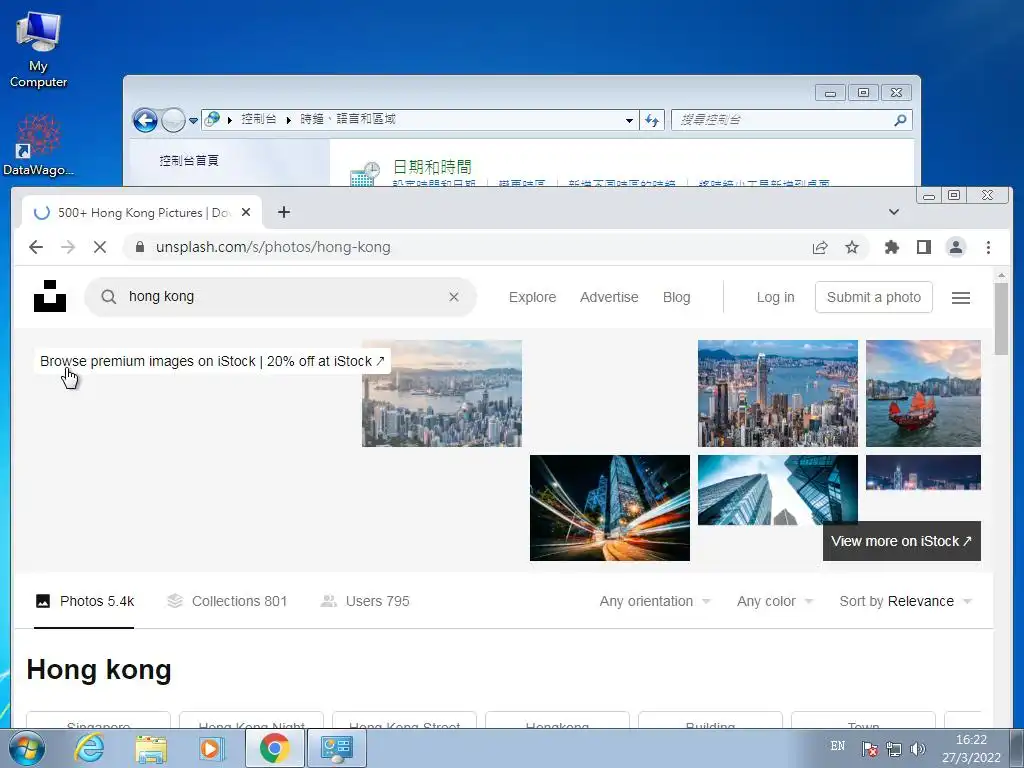Open the Blog link
Screen dimensions: 1024x768
676,297
